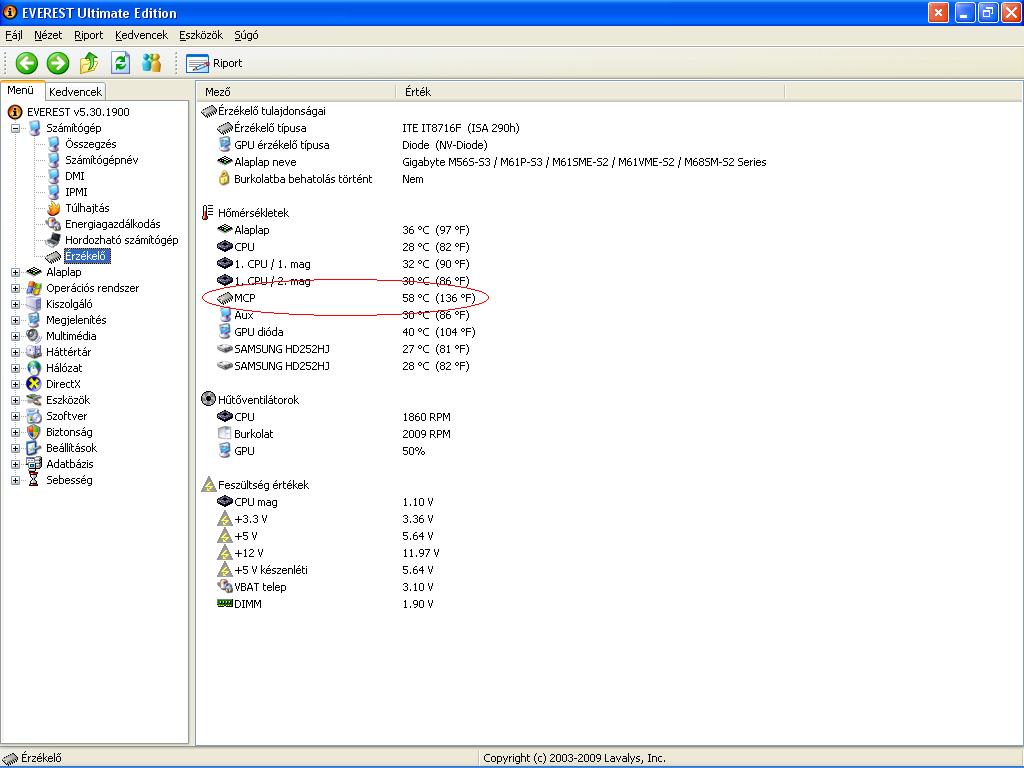The width and height of the screenshot is (1024, 768).
Task: Expand the Hálózat tree node
Action: coord(15,368)
